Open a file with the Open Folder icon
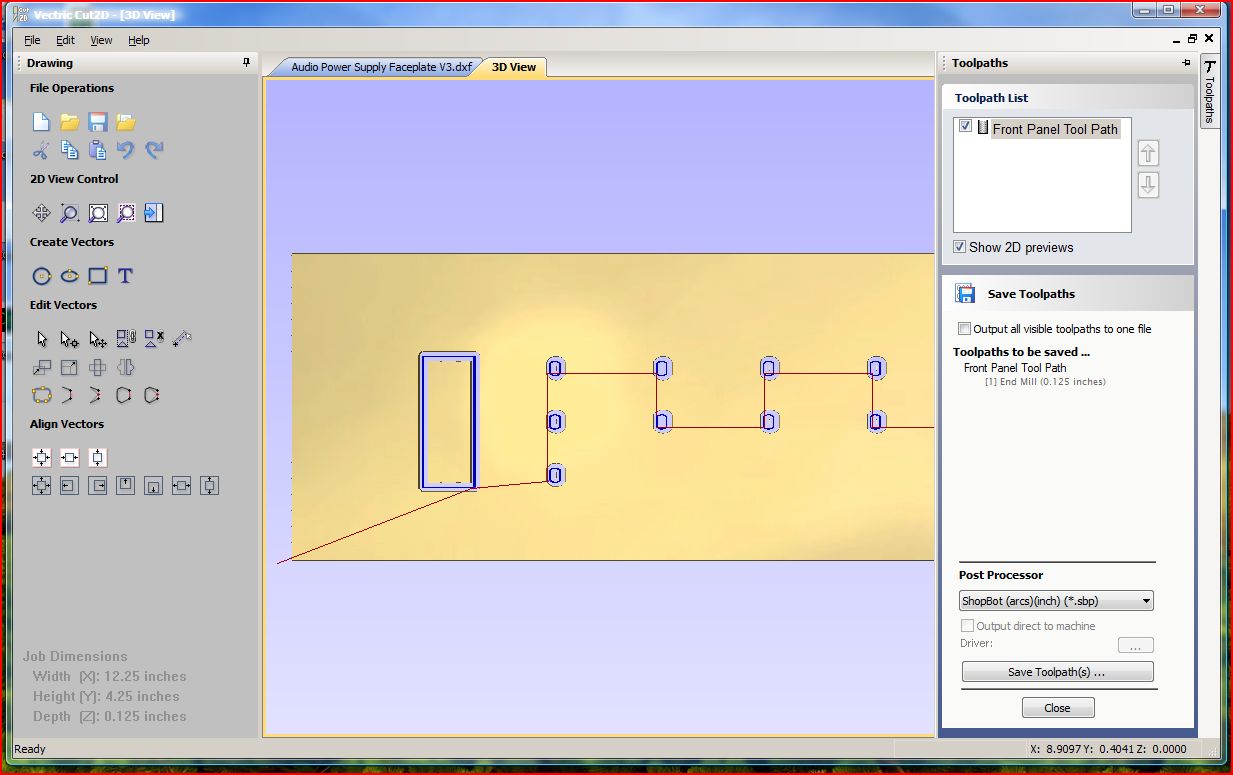Viewport: 1233px width, 775px height. pyautogui.click(x=69, y=121)
